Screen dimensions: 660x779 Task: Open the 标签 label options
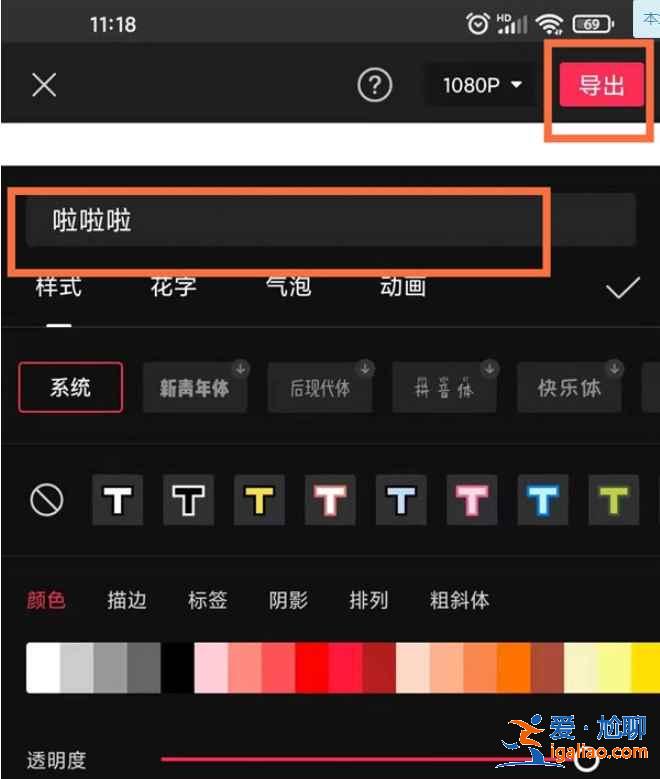(207, 600)
